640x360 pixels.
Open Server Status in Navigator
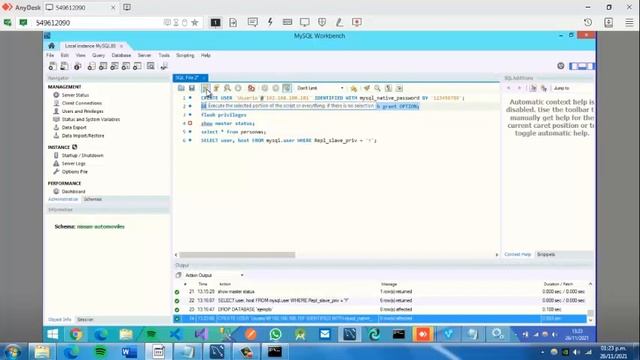click(x=75, y=95)
